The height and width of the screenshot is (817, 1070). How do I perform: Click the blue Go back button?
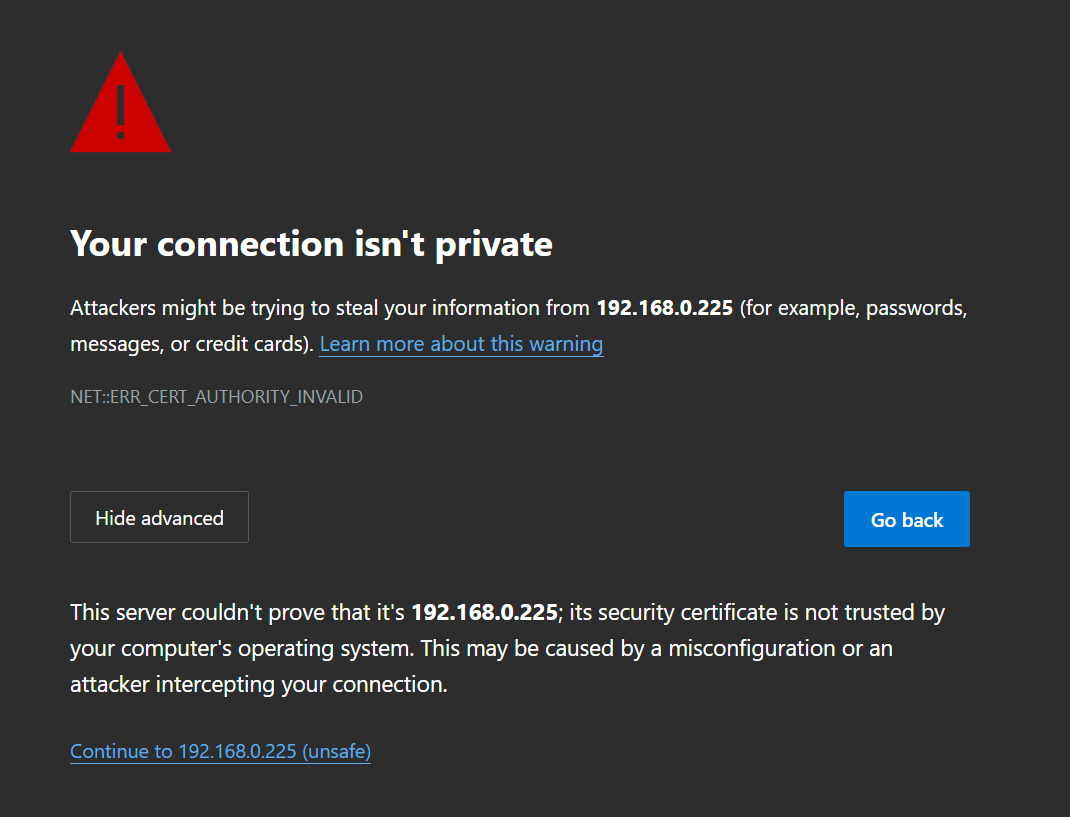click(x=906, y=519)
